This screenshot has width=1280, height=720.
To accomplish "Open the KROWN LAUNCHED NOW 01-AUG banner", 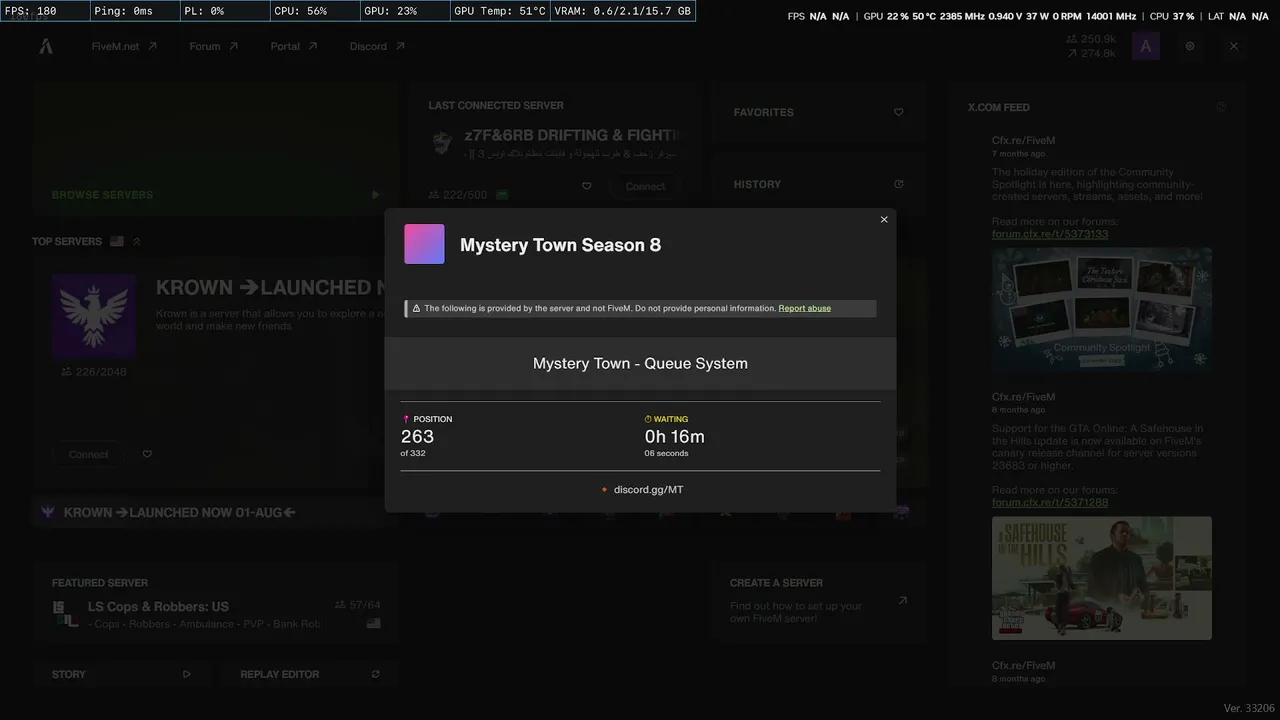I will (180, 512).
